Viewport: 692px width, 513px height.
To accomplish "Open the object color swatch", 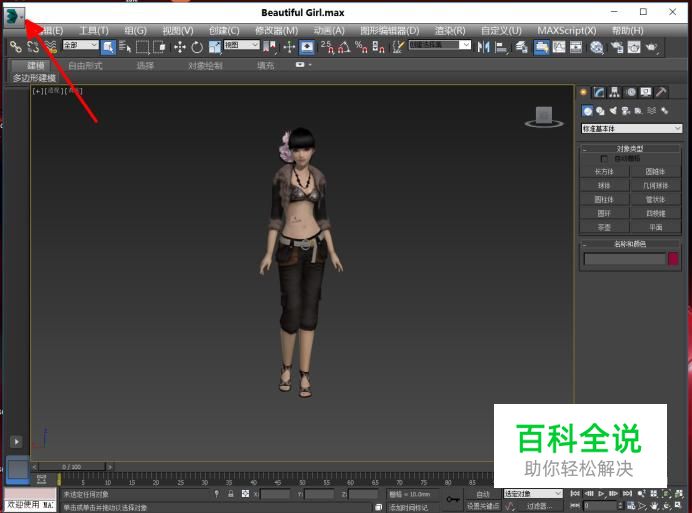I will (674, 259).
